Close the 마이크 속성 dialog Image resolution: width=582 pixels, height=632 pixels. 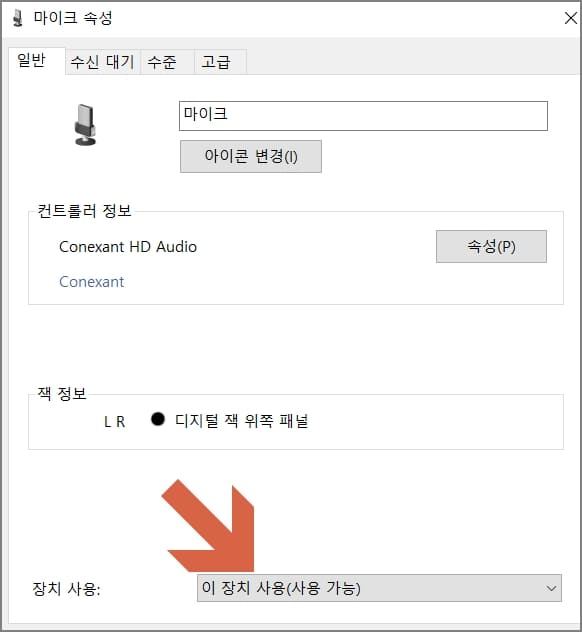571,18
